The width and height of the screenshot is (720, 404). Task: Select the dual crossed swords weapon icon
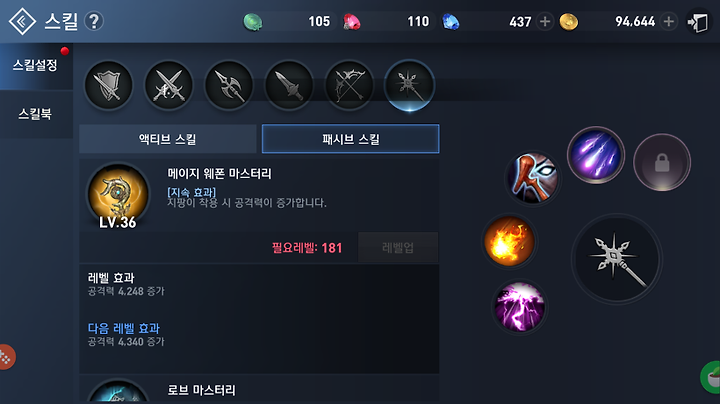pos(169,85)
